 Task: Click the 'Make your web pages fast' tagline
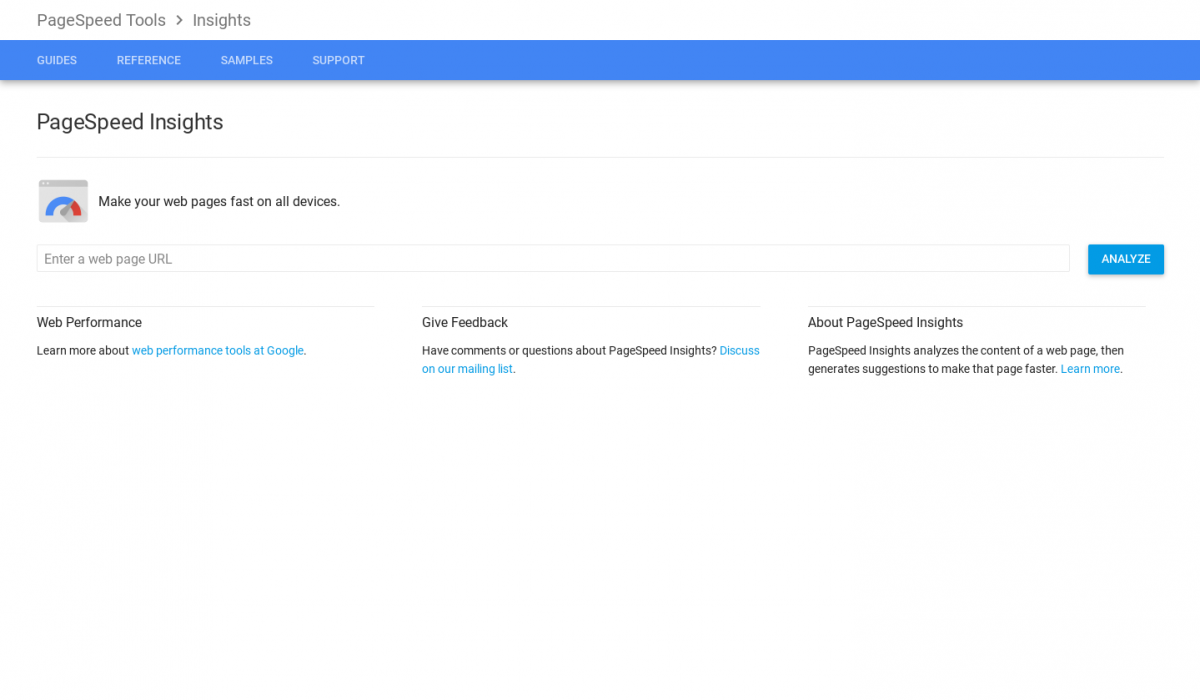[219, 201]
